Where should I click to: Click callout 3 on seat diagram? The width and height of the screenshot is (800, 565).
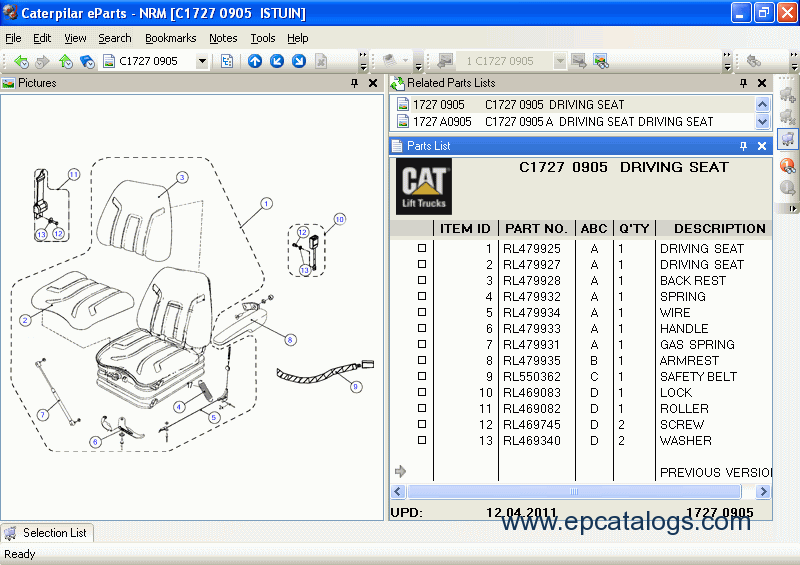pyautogui.click(x=182, y=177)
